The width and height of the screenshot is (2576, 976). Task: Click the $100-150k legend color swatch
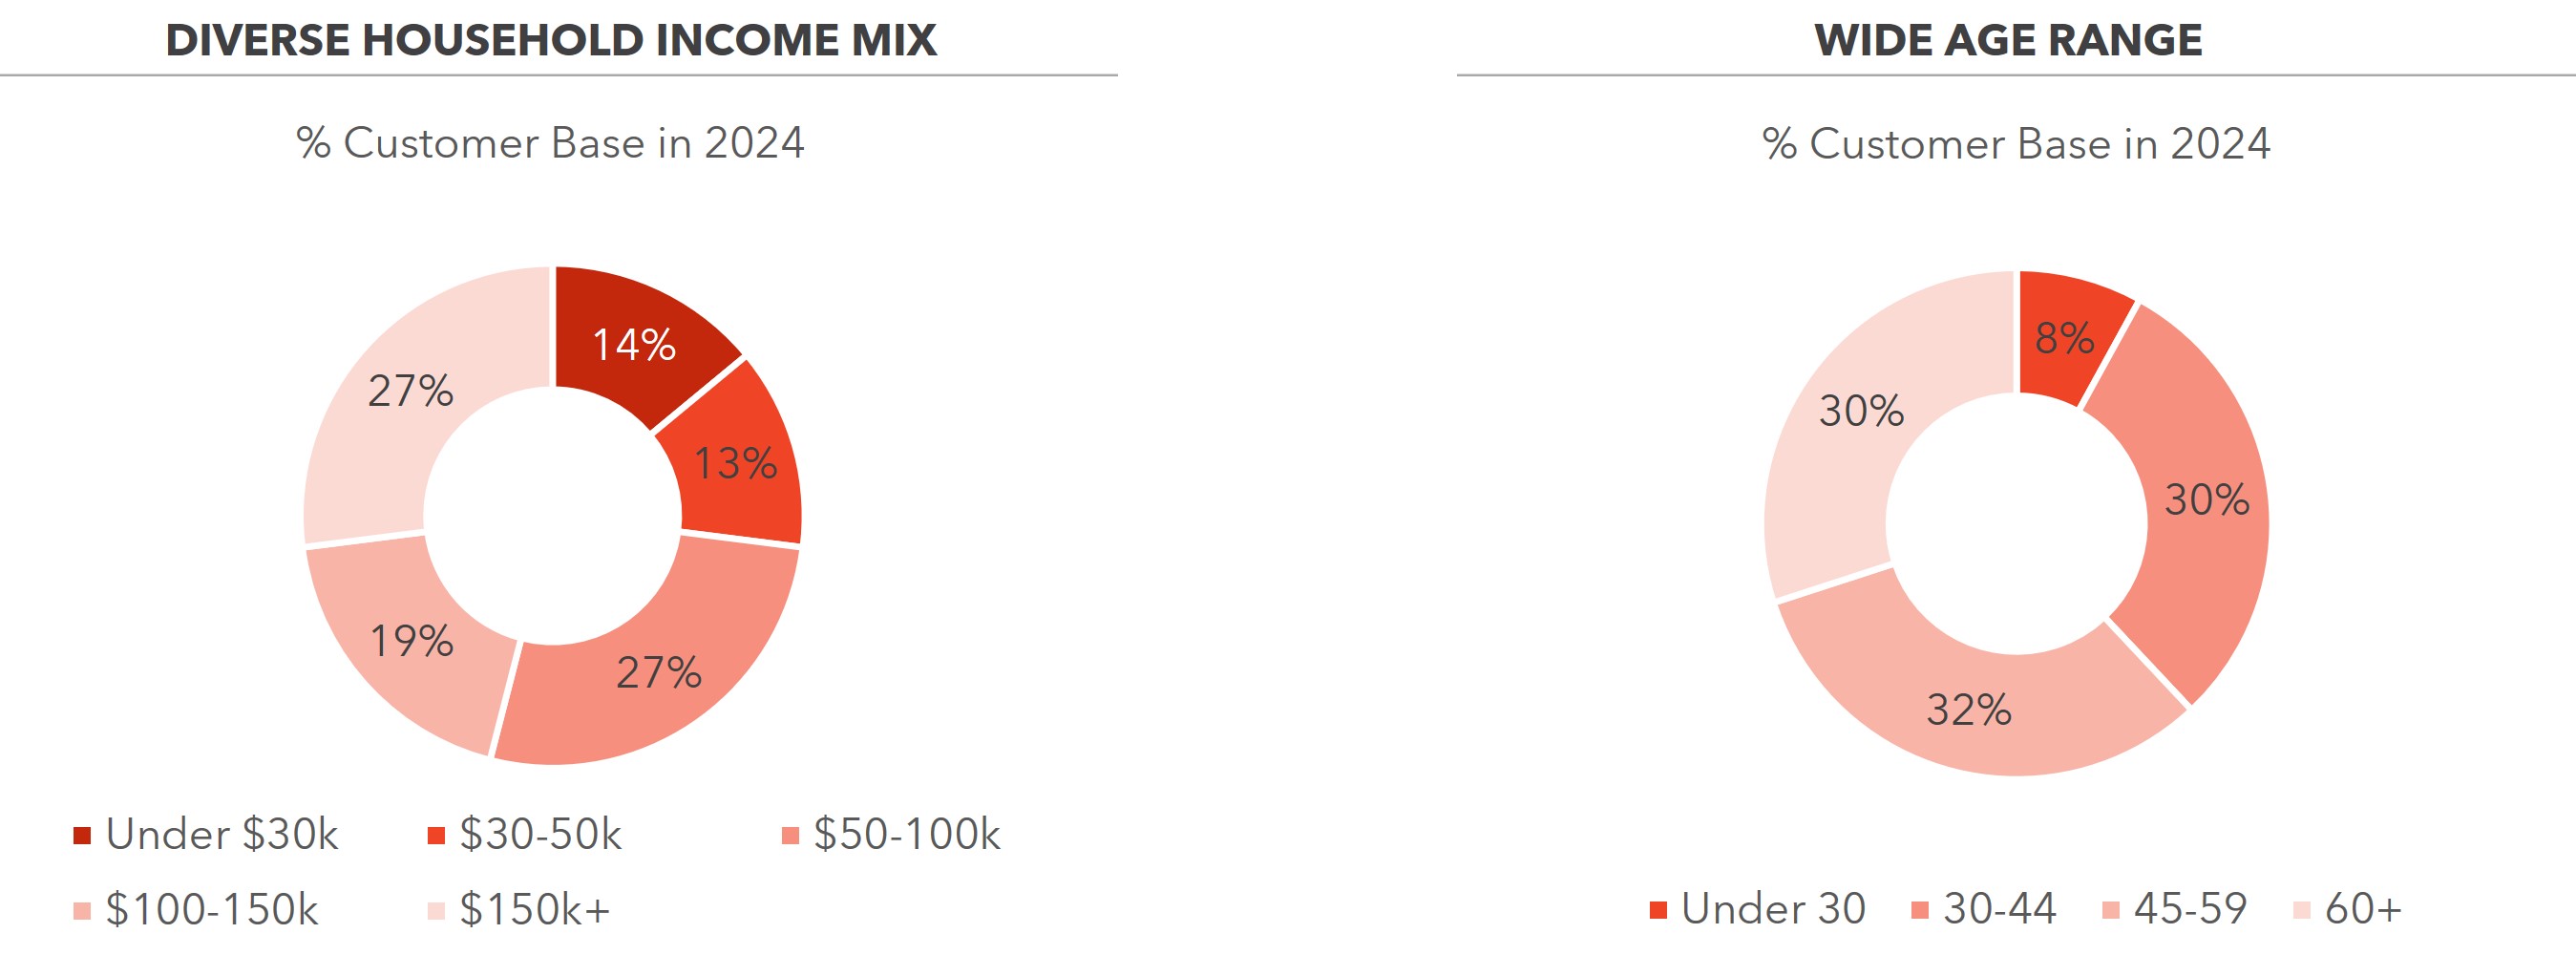coord(82,911)
